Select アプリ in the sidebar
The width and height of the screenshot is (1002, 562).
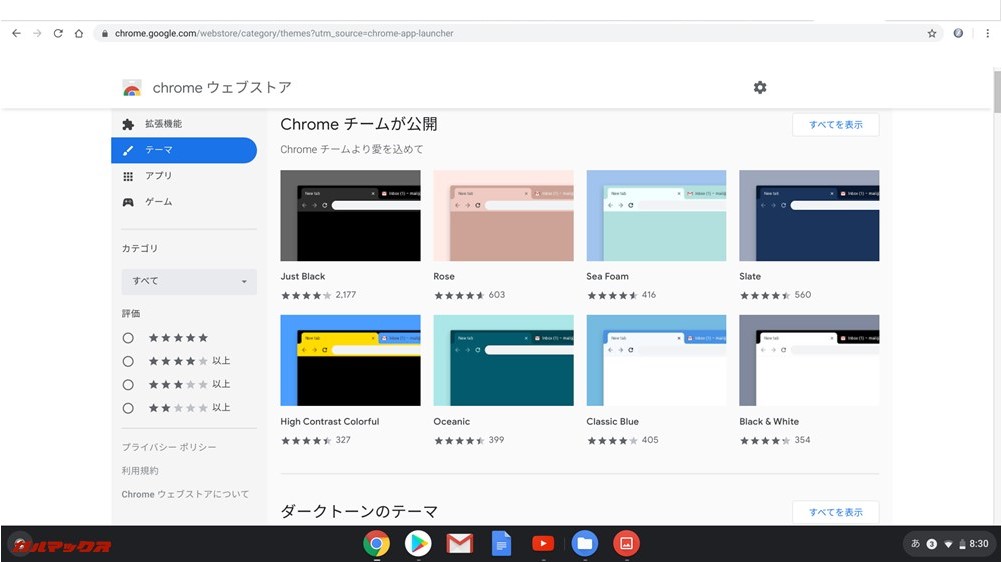coord(184,176)
